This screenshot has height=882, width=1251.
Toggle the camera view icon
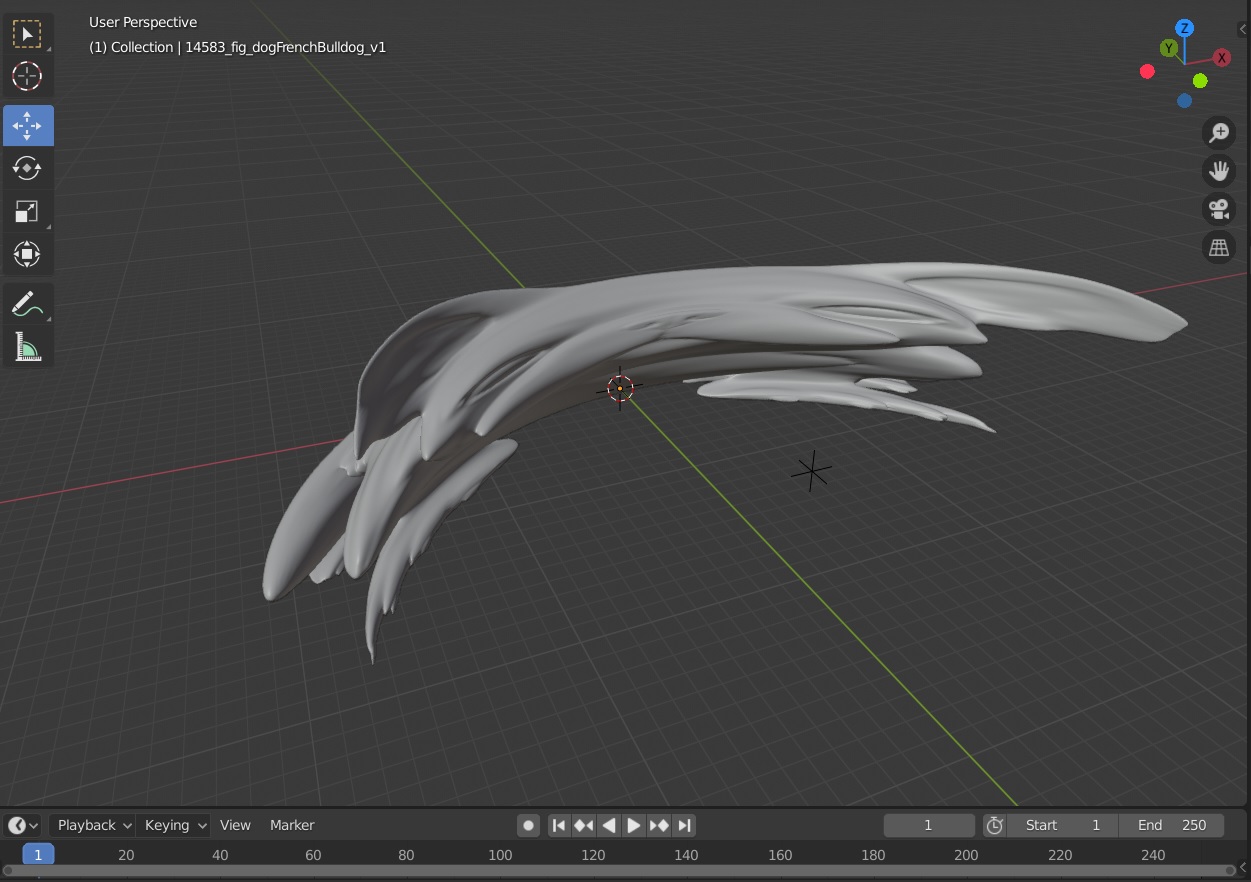click(1219, 209)
